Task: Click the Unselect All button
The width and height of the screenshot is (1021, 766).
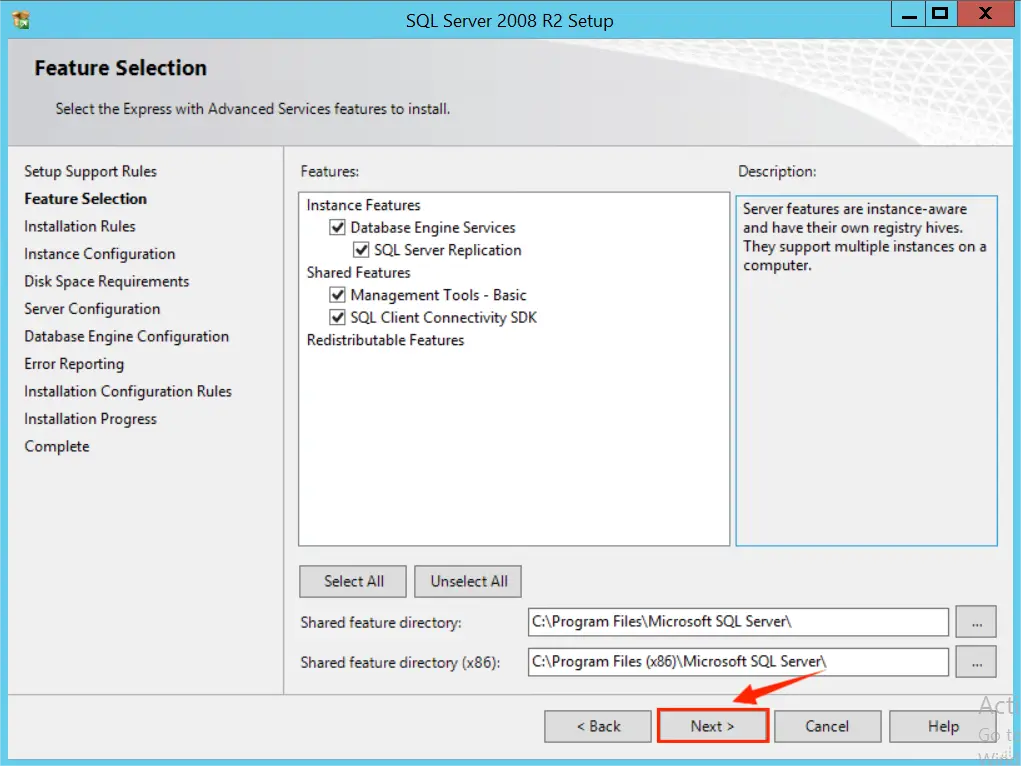Action: [467, 581]
